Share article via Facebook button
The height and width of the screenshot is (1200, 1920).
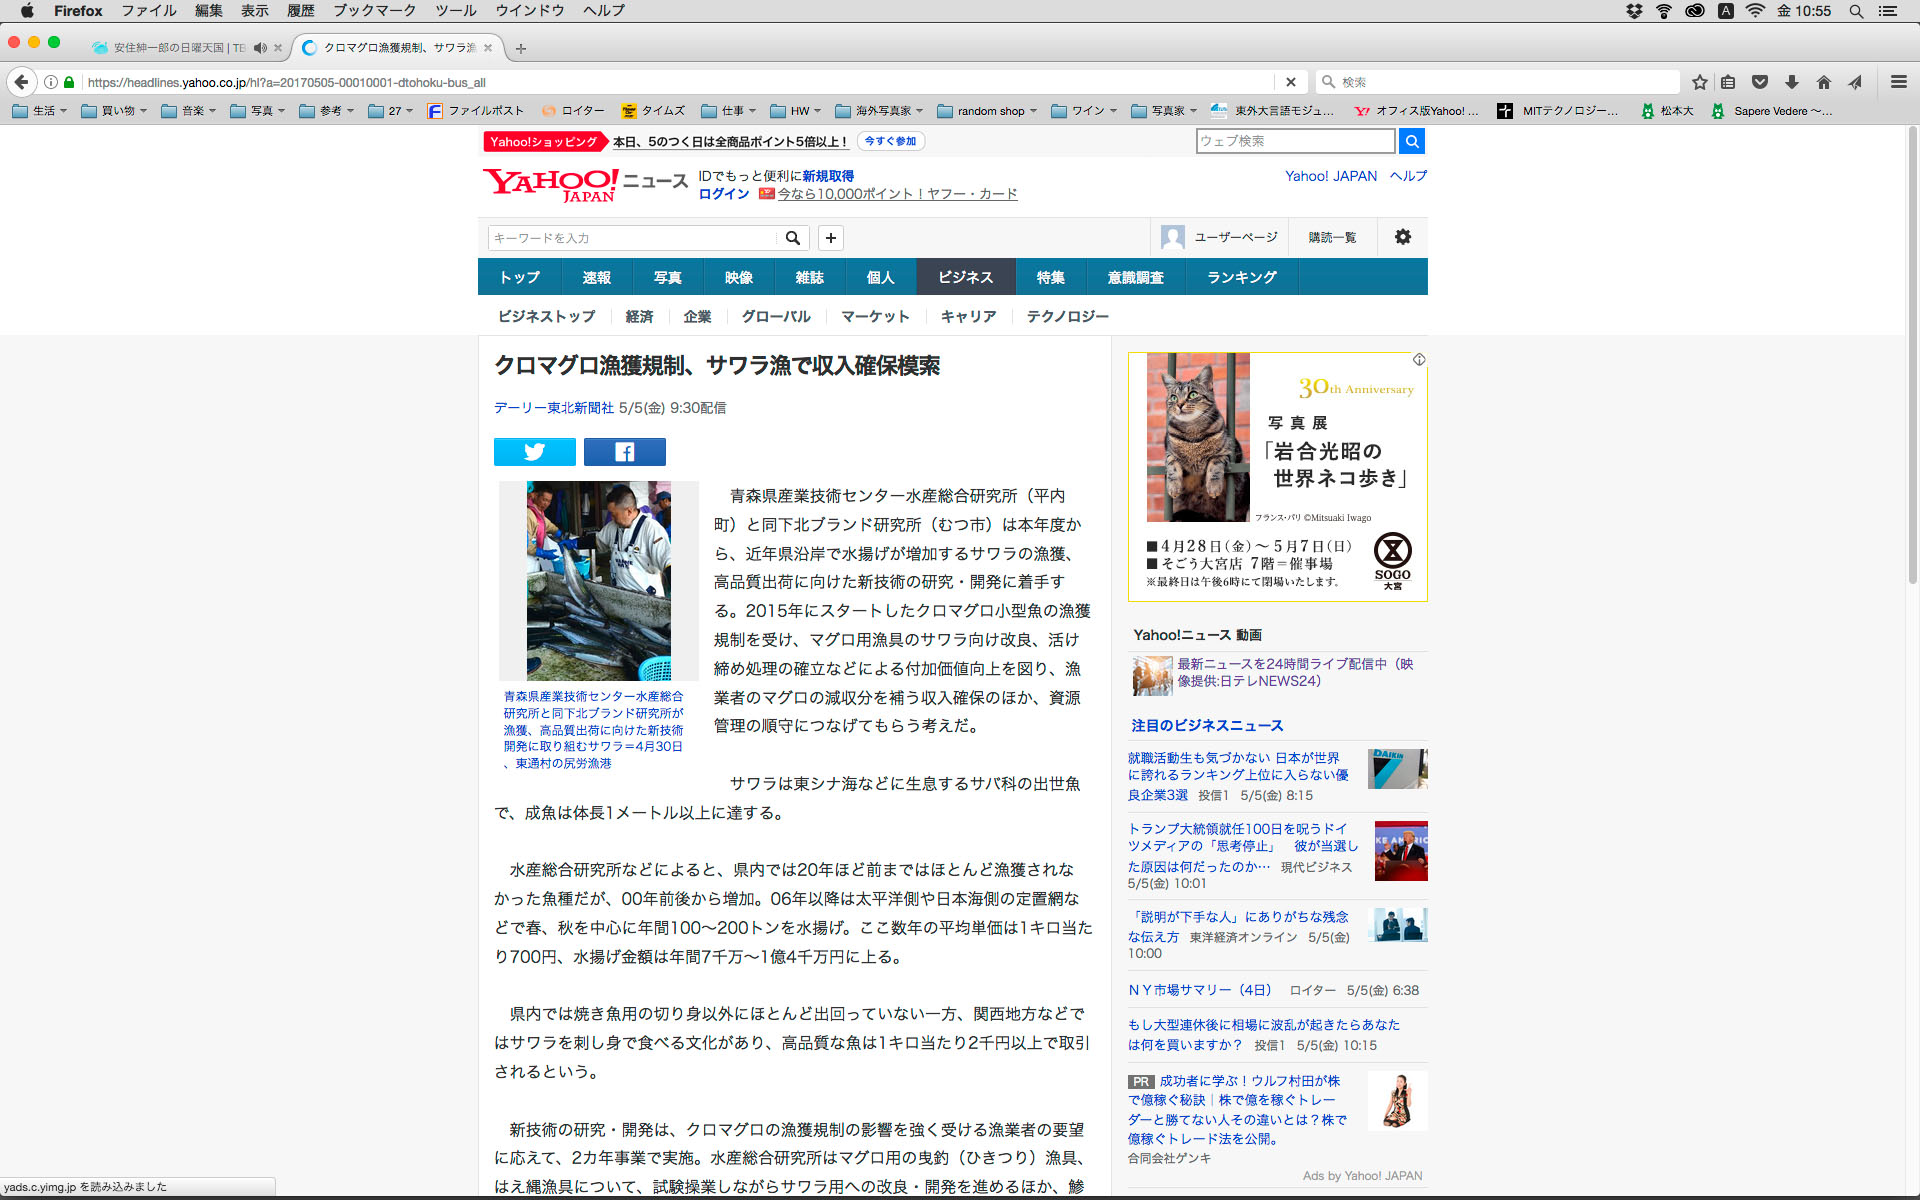coord(624,452)
